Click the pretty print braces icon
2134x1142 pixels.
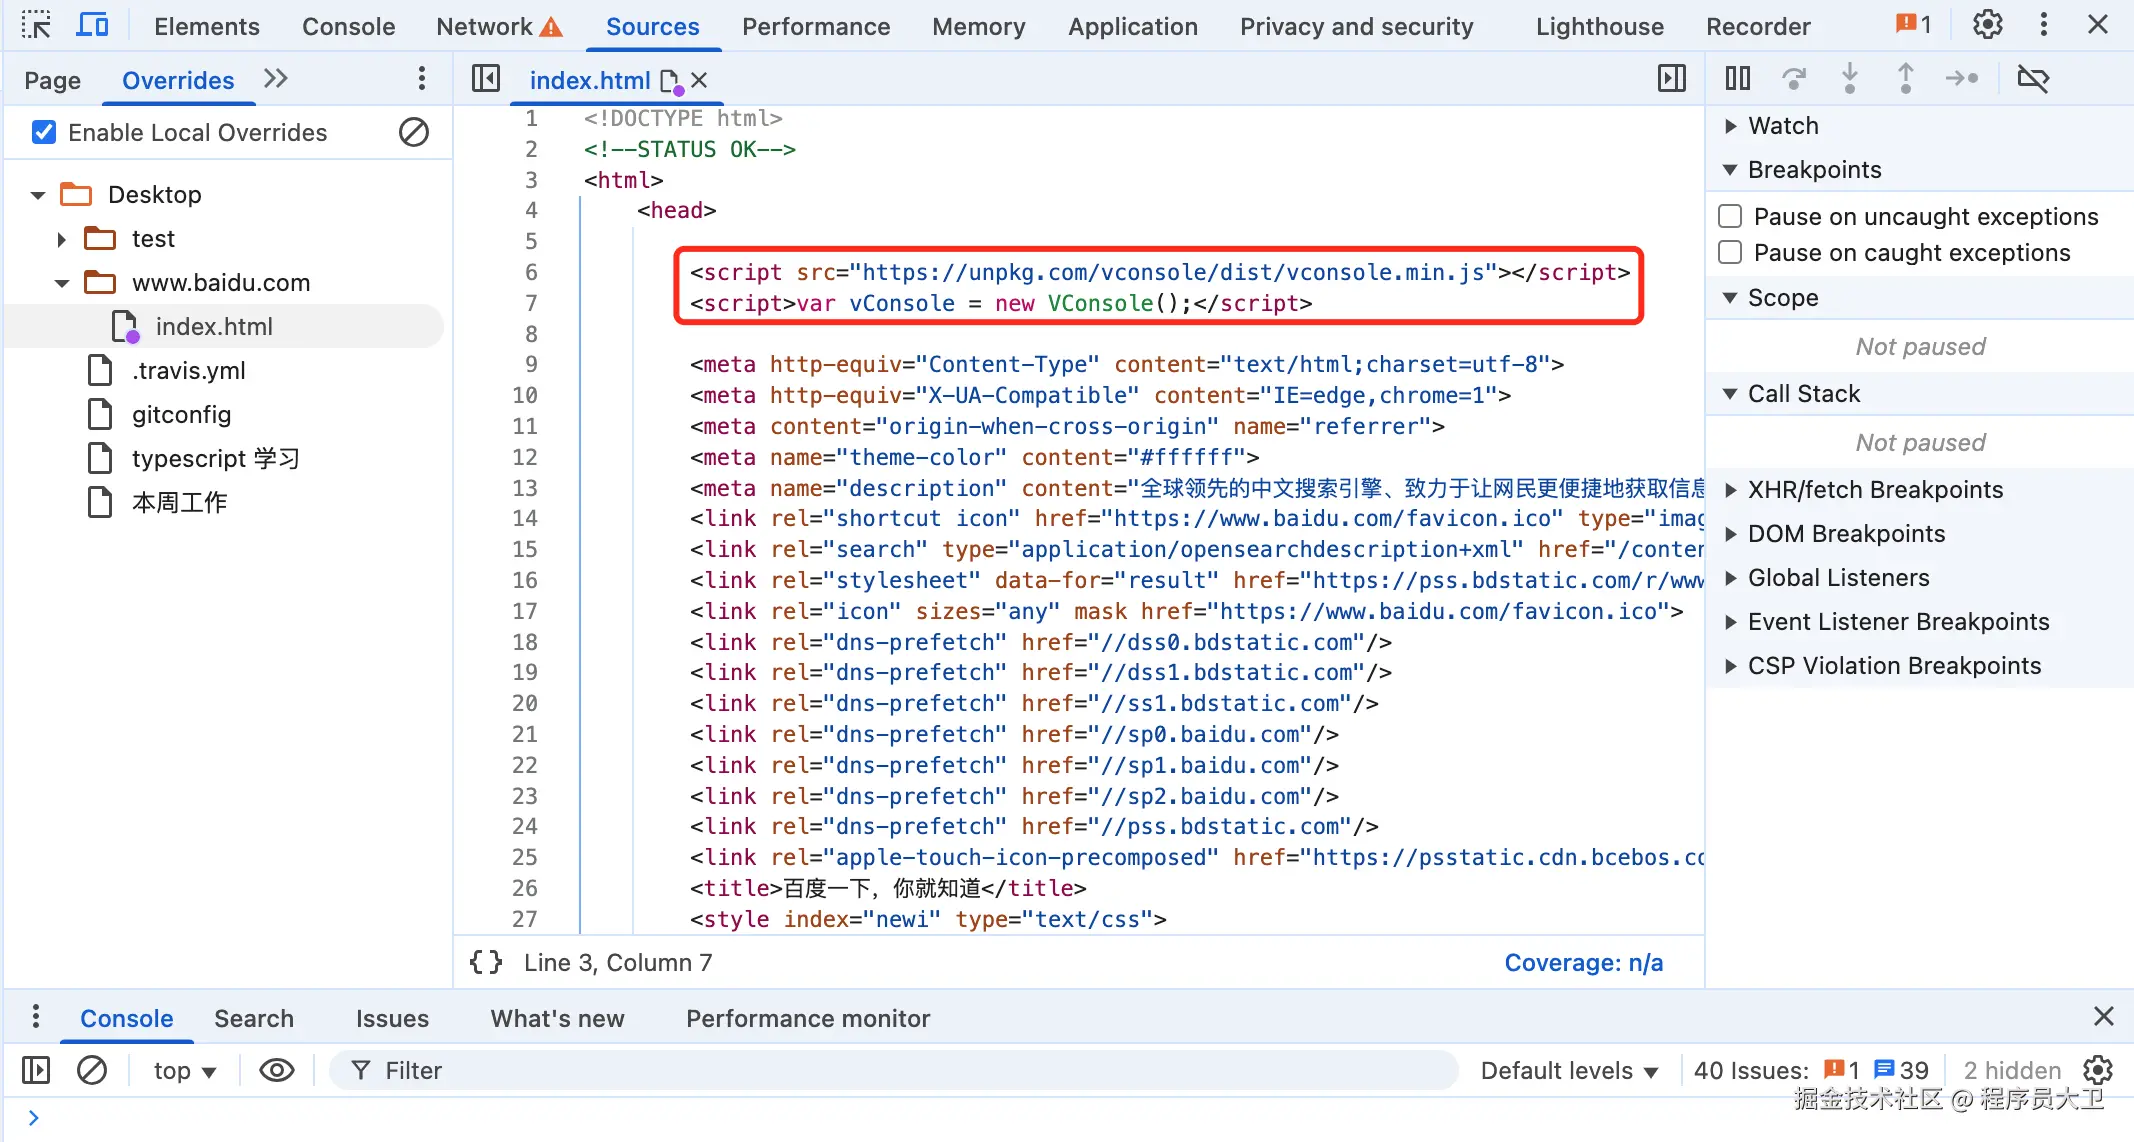coord(486,962)
